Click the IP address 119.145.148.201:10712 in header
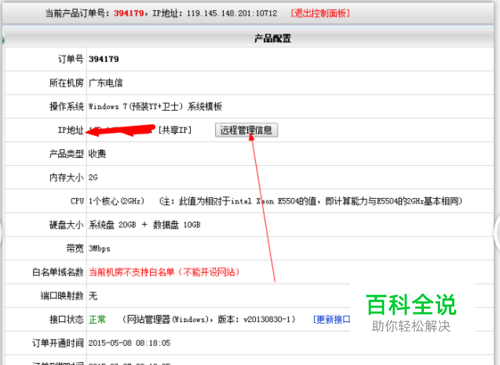 coord(232,13)
